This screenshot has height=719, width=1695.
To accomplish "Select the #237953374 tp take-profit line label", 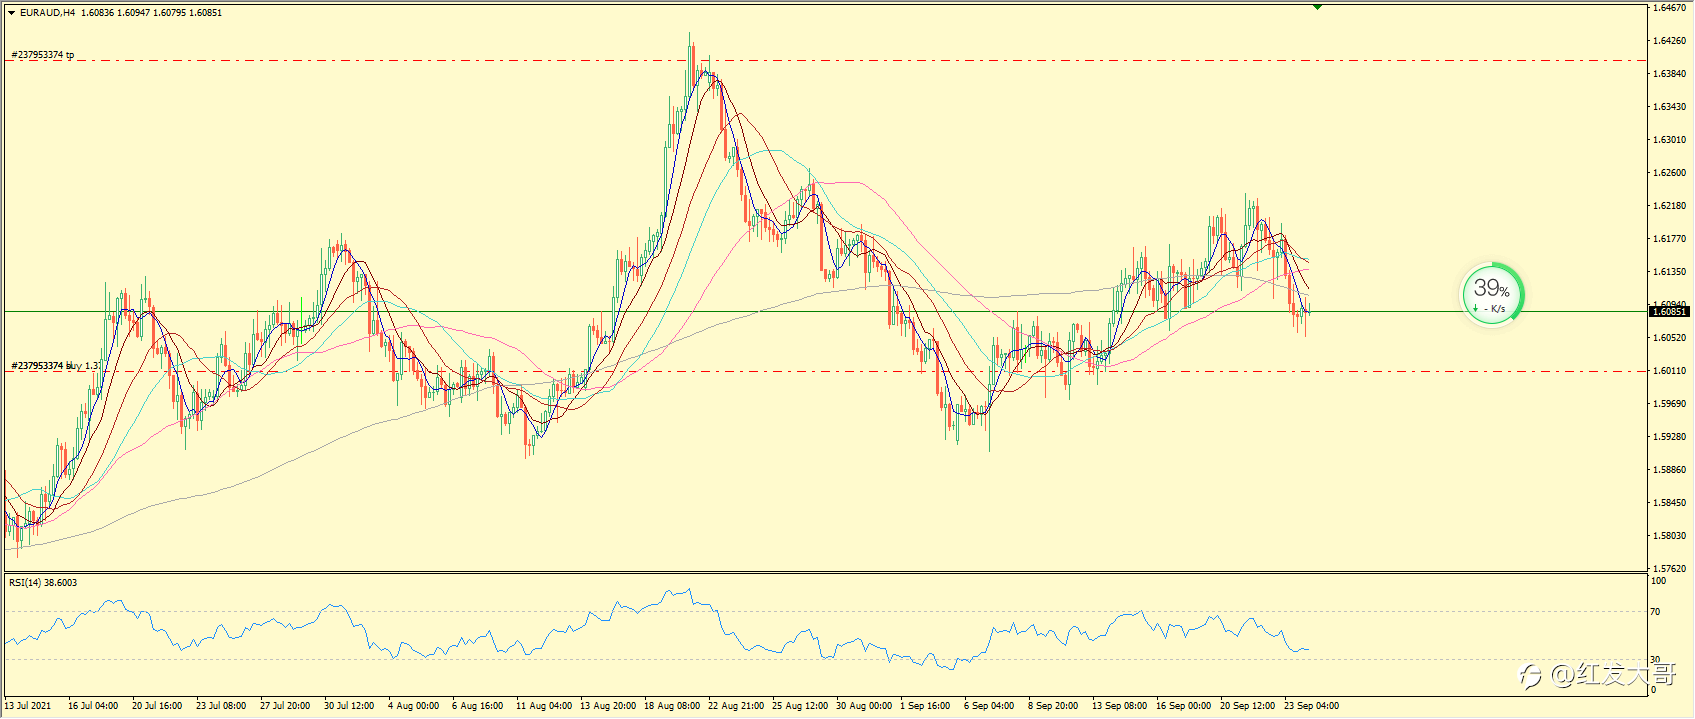I will coord(43,55).
